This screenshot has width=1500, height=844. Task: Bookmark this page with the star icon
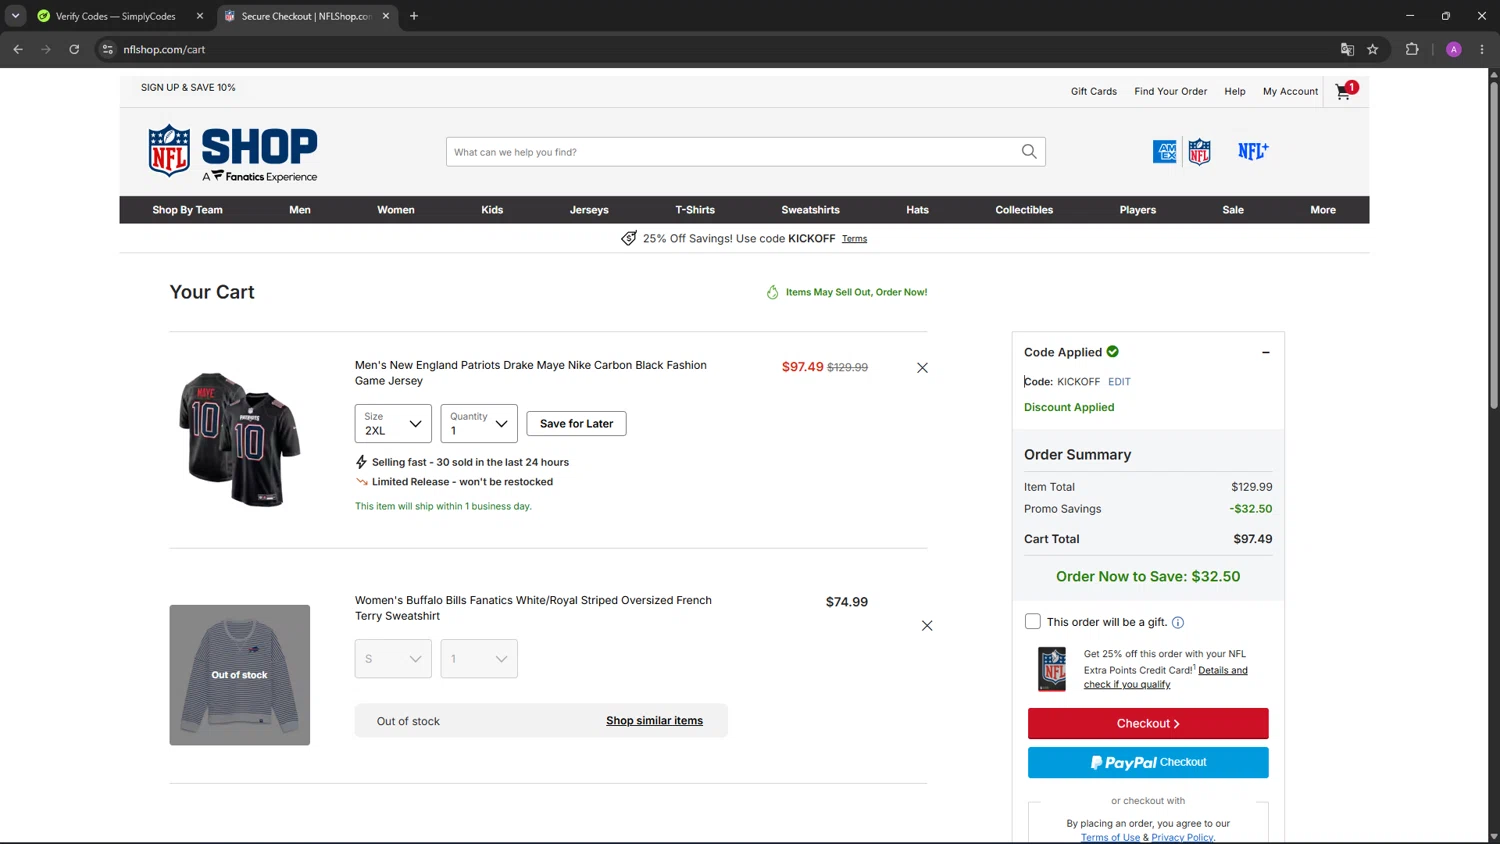(x=1373, y=49)
